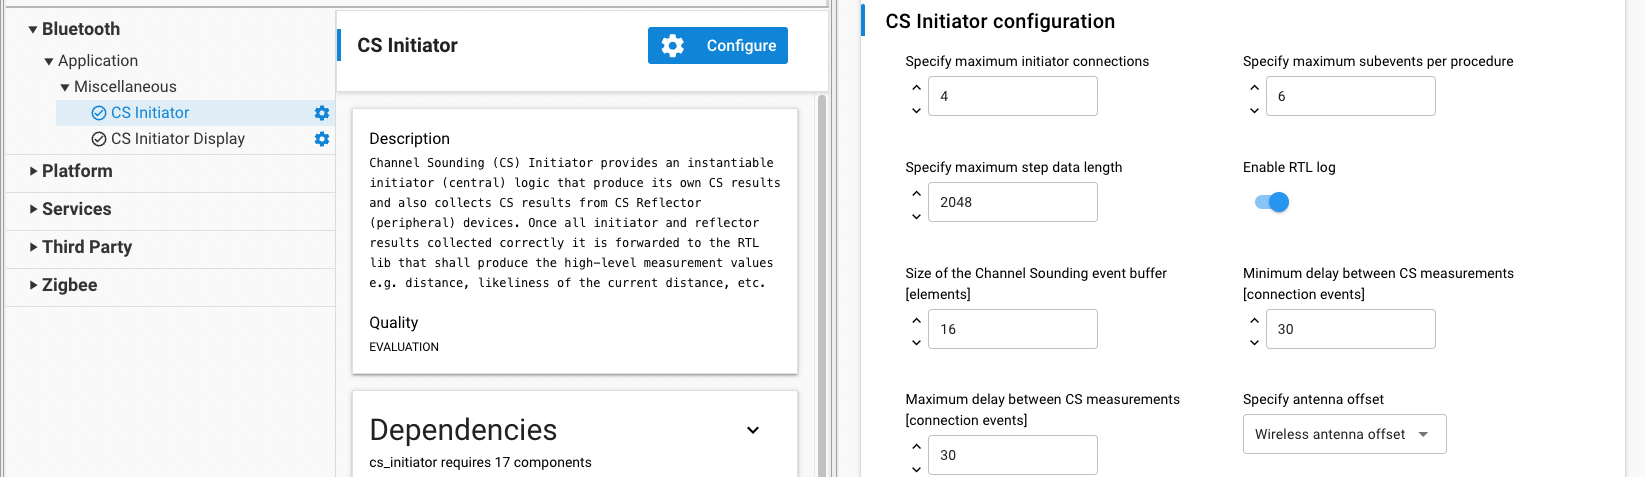
Task: Increment maximum initiator connections value
Action: (x=916, y=87)
